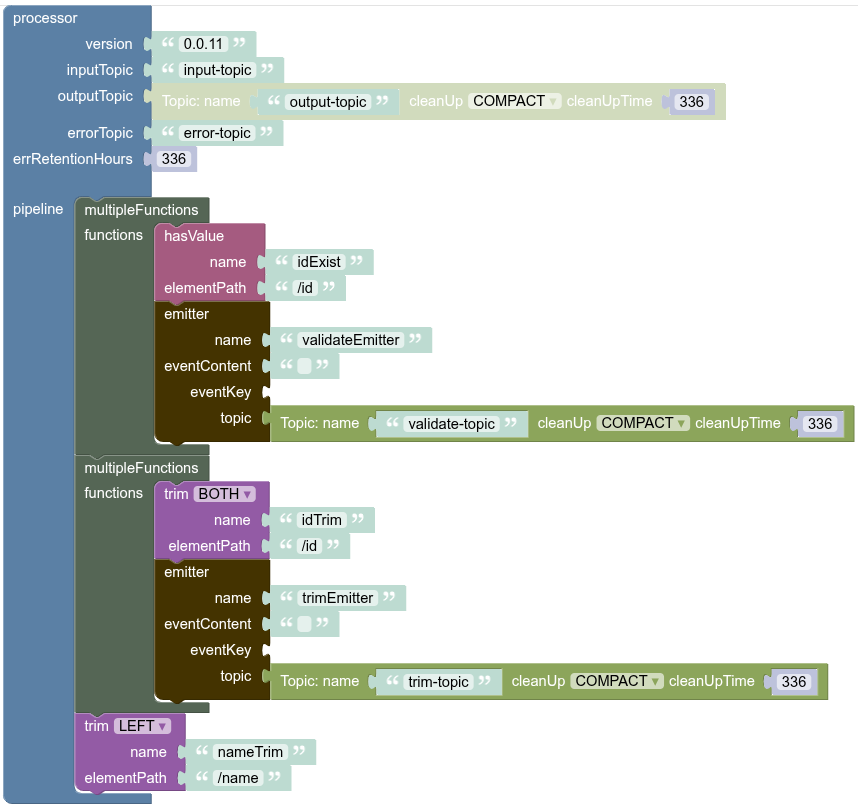Click the empty eventKey socket of validateEmitter
This screenshot has width=858, height=805.
[x=266, y=392]
